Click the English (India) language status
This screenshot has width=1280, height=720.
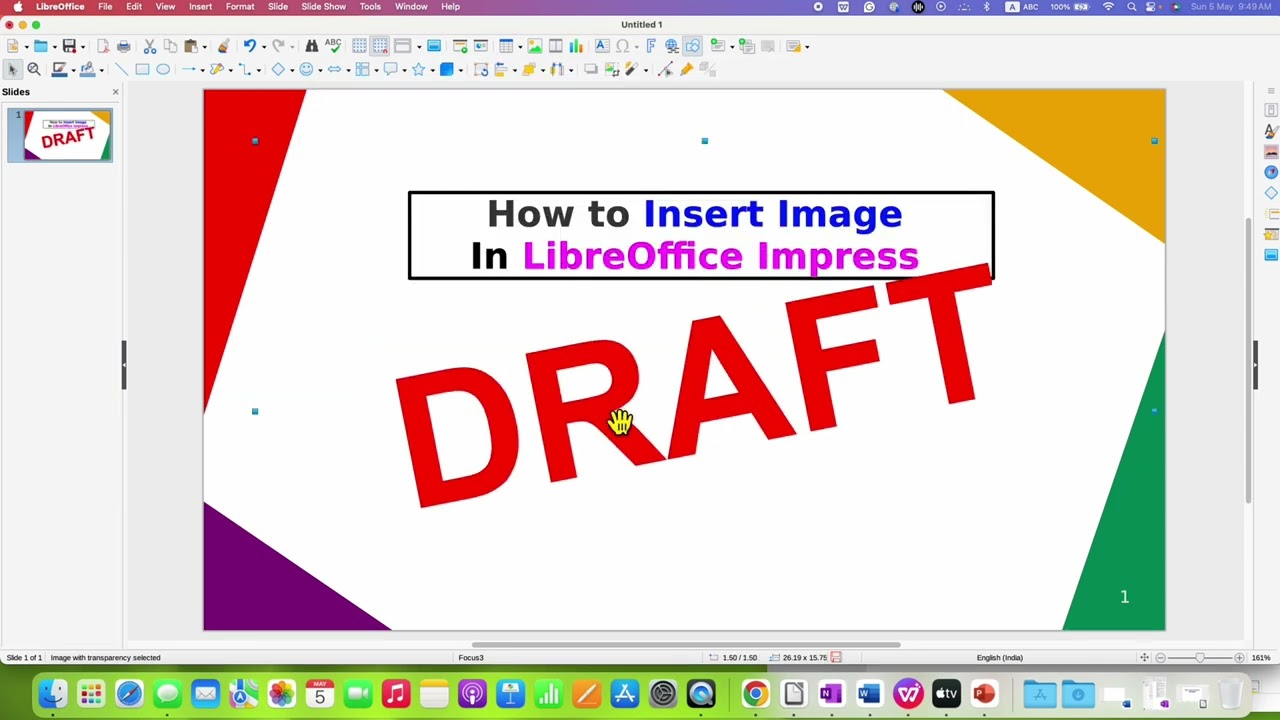tap(999, 657)
